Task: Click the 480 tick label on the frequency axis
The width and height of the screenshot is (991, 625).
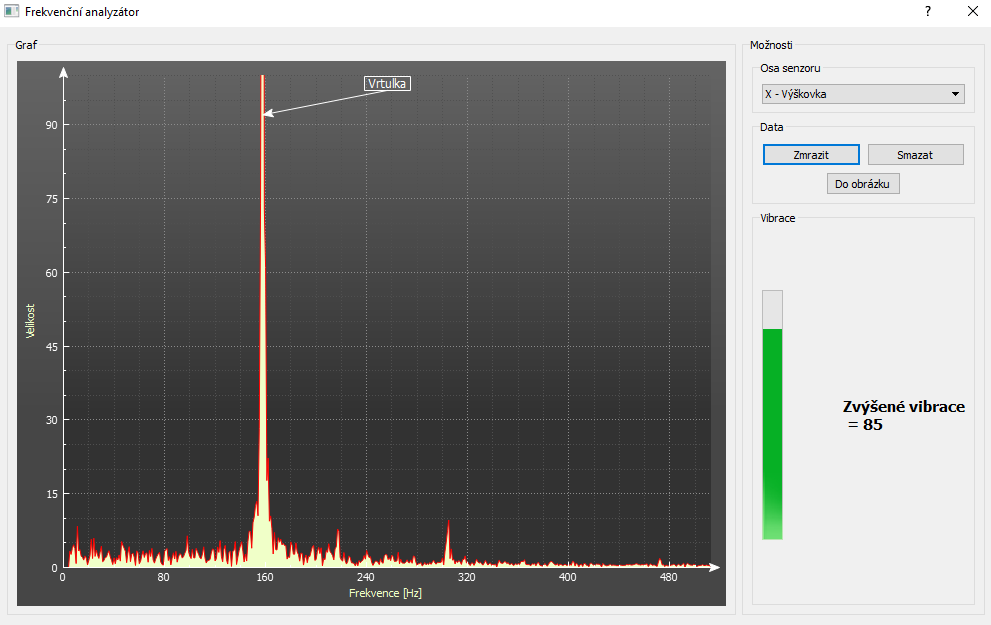Action: point(668,577)
